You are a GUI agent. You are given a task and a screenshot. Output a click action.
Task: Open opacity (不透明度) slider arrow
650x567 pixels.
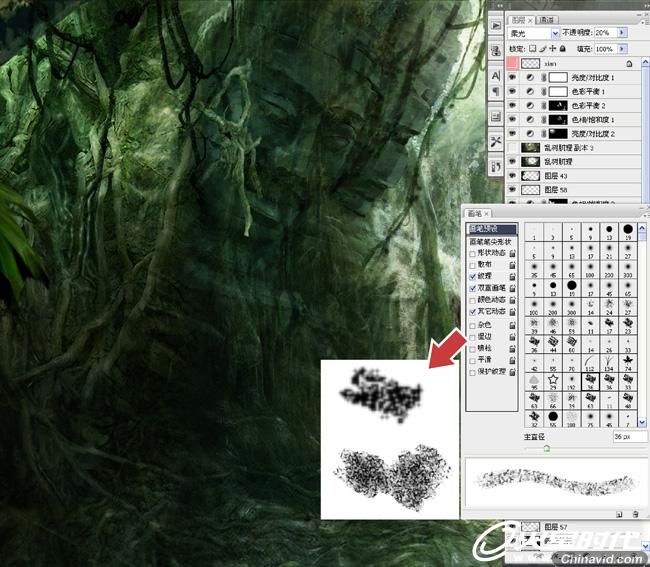click(621, 32)
